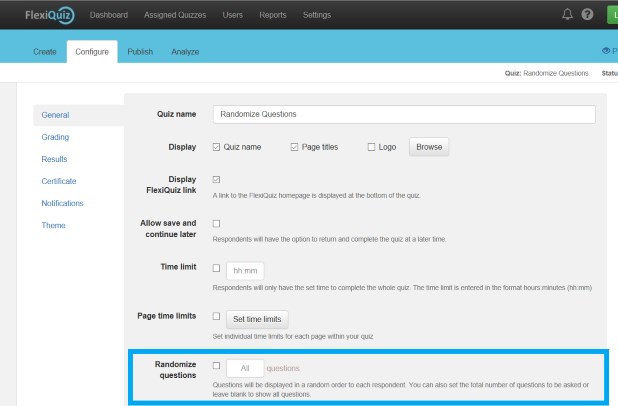
Task: Open Theme settings section
Action: (x=54, y=225)
